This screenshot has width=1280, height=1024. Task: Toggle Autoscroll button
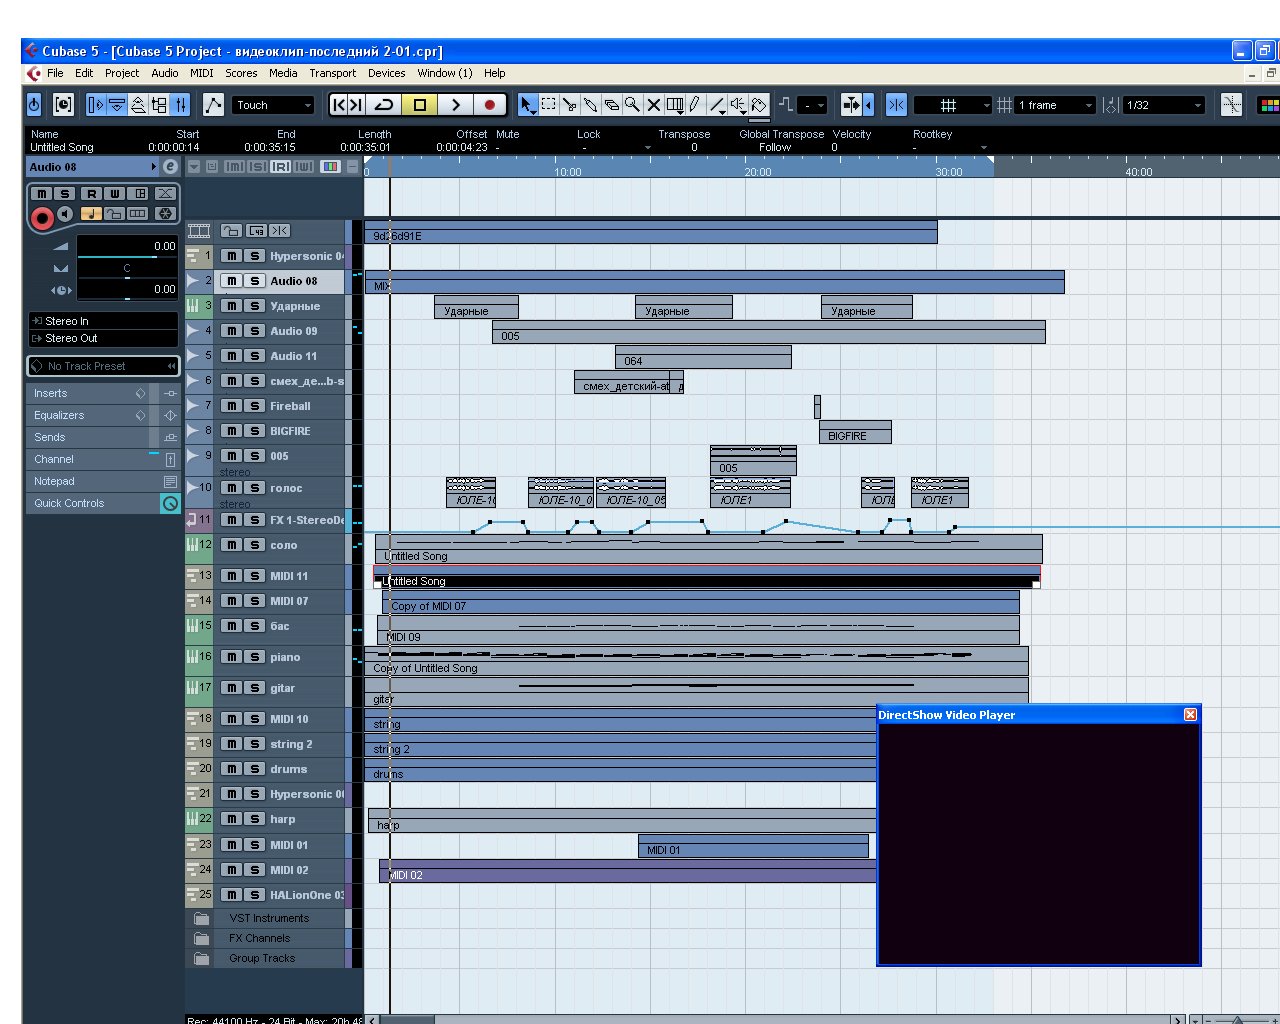click(x=852, y=104)
